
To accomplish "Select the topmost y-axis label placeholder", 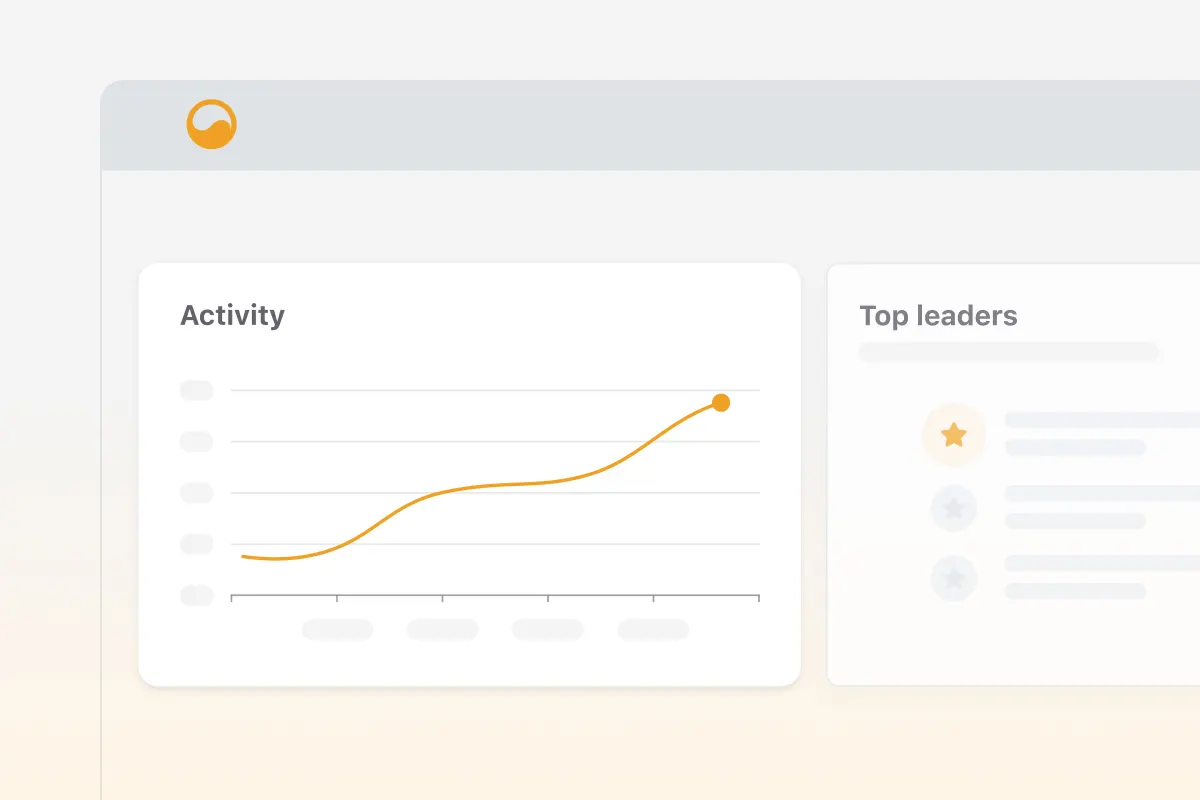I will pyautogui.click(x=197, y=391).
